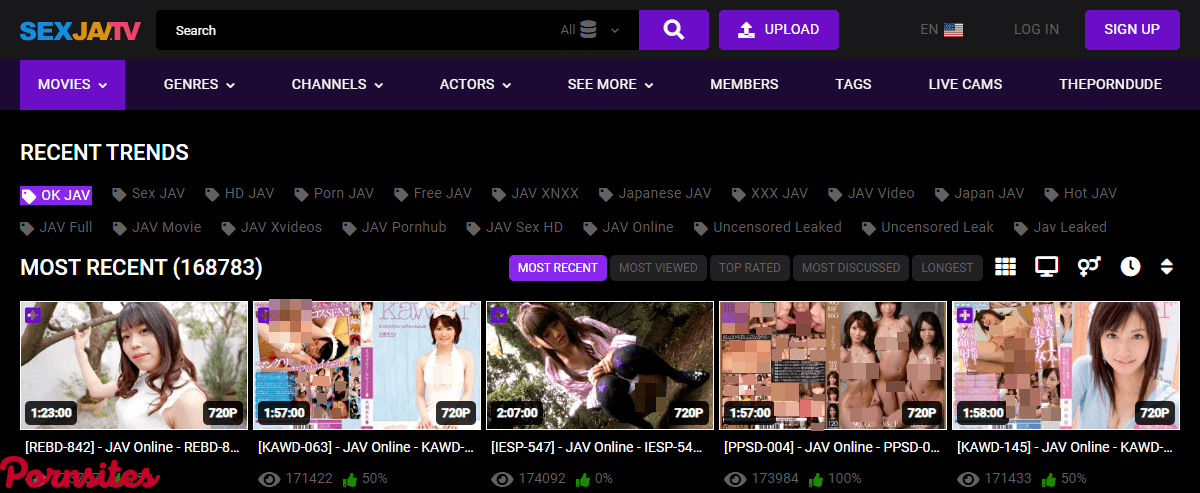Viewport: 1200px width, 493px height.
Task: Click the magnifying glass search button
Action: click(x=673, y=30)
